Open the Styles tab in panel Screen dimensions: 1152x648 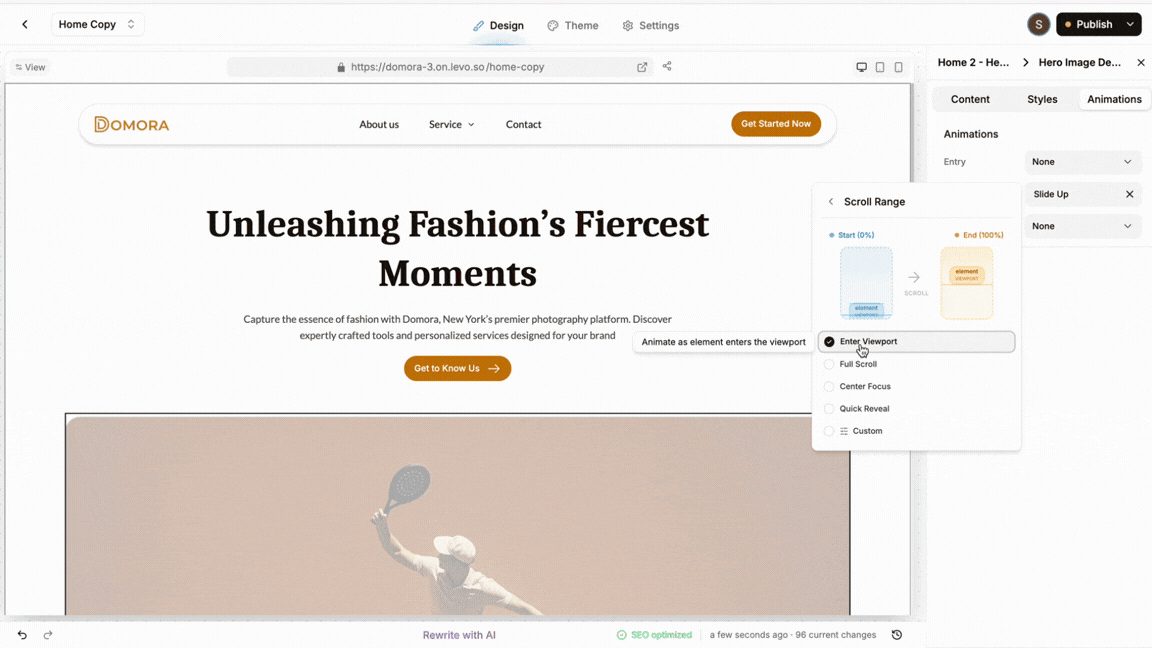click(1042, 99)
